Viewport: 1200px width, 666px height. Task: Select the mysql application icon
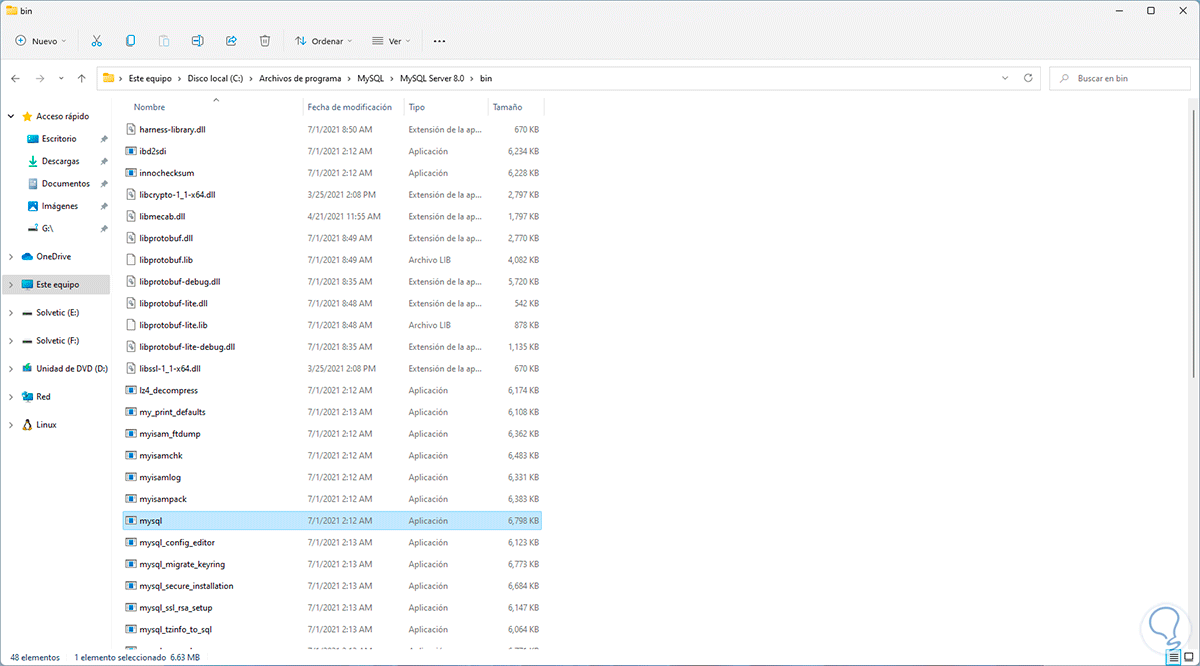pyautogui.click(x=130, y=521)
